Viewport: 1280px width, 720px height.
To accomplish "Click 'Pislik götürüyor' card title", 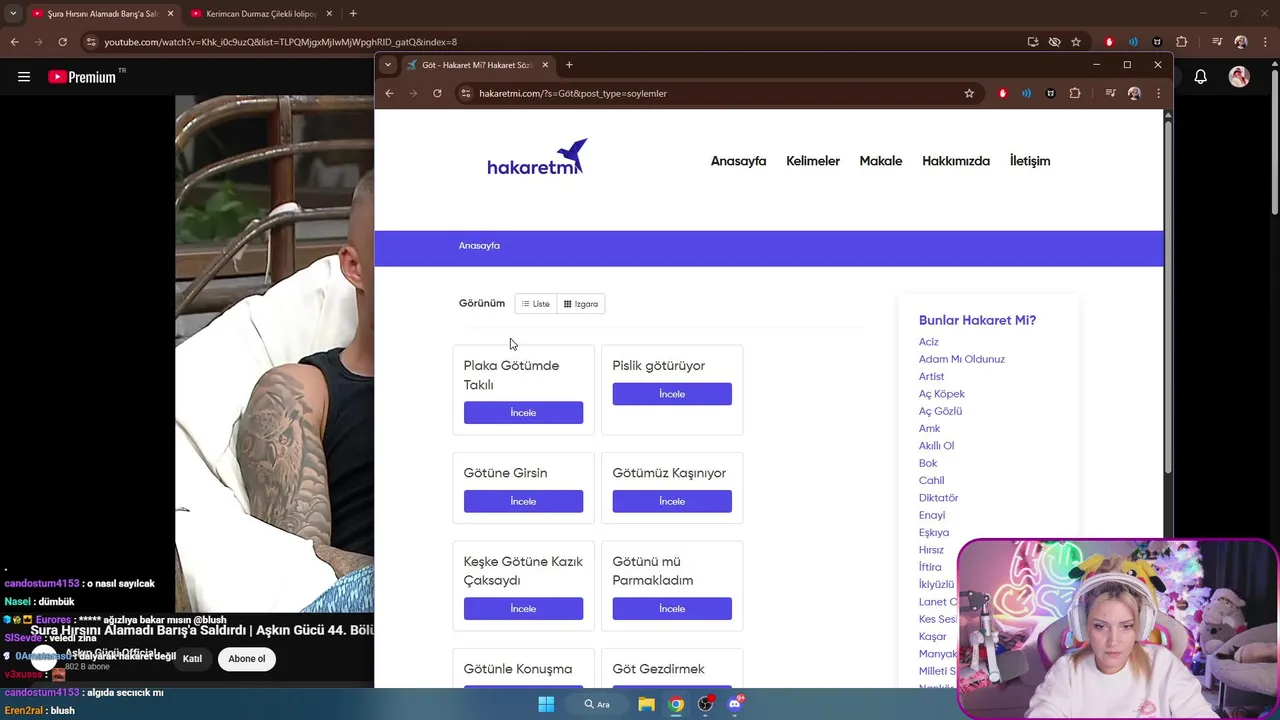I will pos(659,366).
